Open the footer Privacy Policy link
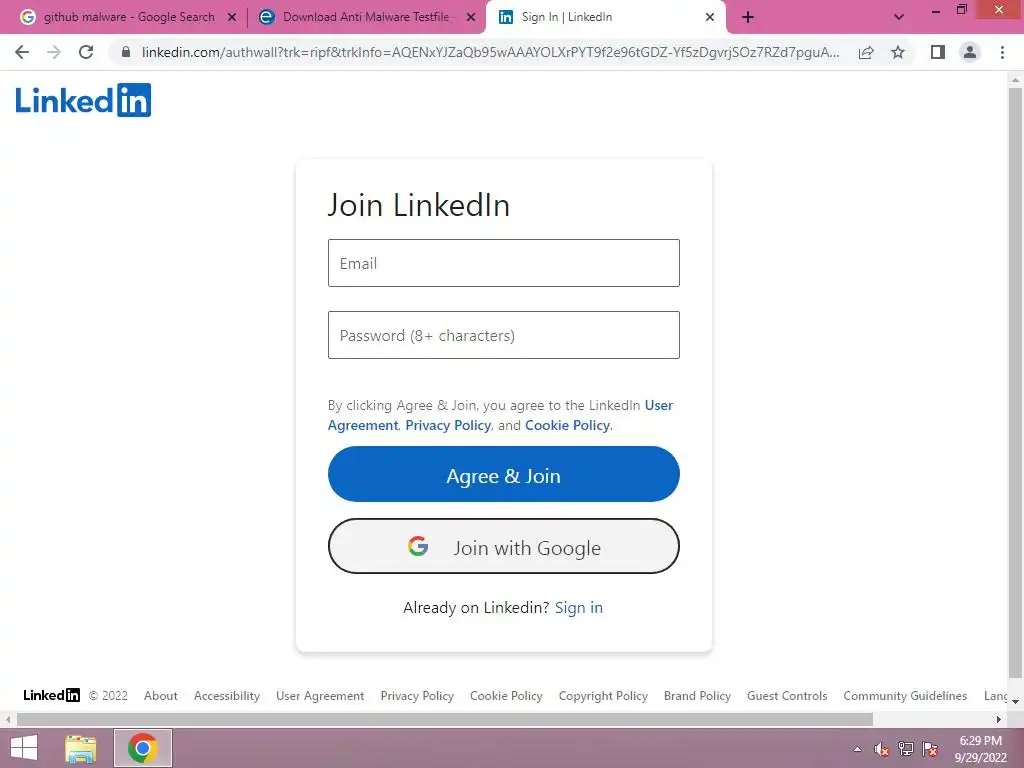 click(417, 696)
